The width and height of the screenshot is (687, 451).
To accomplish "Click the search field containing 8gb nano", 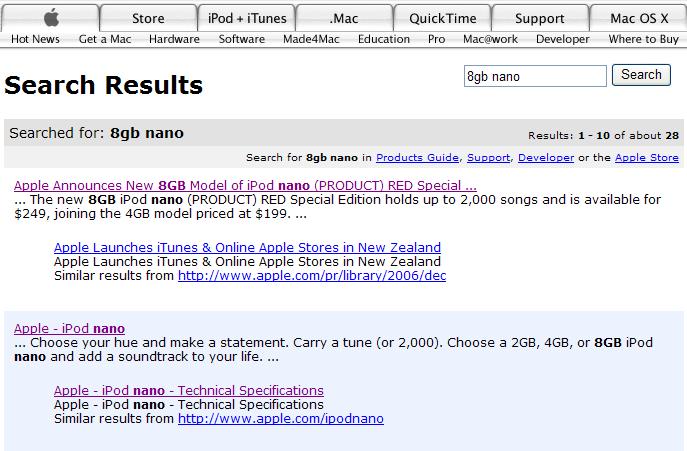I will tap(535, 76).
